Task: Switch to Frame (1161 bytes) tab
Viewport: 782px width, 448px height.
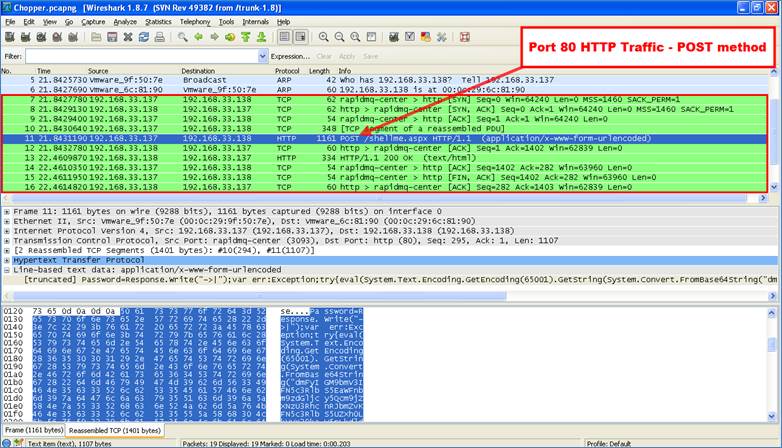Action: tap(34, 430)
